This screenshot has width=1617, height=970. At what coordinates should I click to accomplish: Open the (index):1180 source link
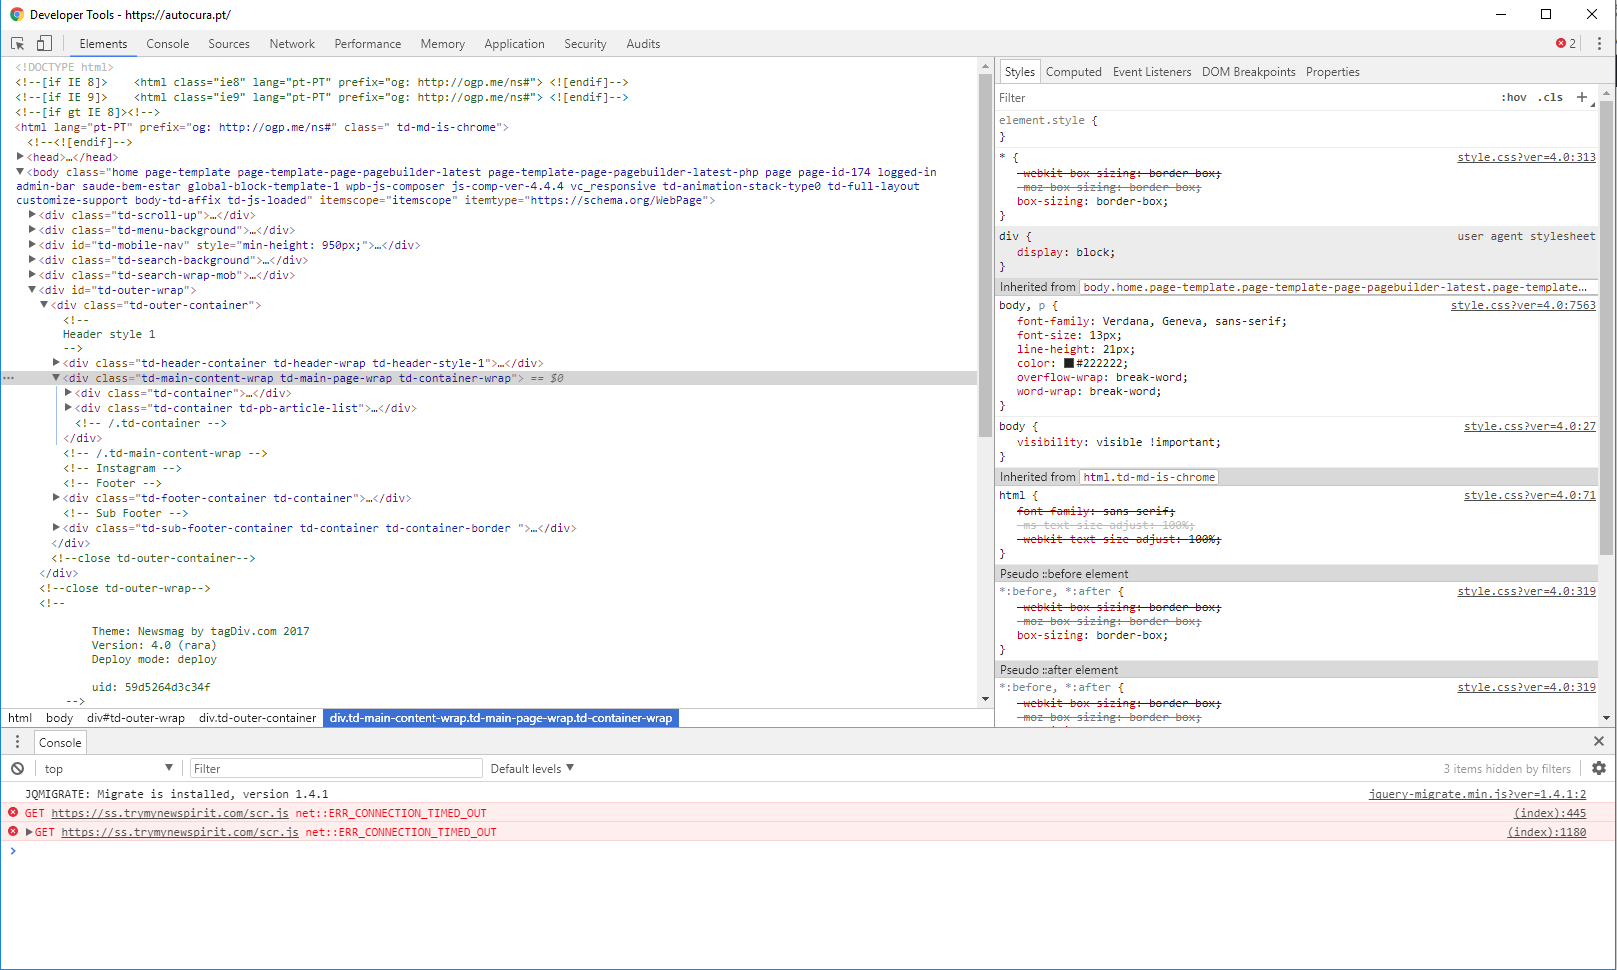pos(1547,832)
